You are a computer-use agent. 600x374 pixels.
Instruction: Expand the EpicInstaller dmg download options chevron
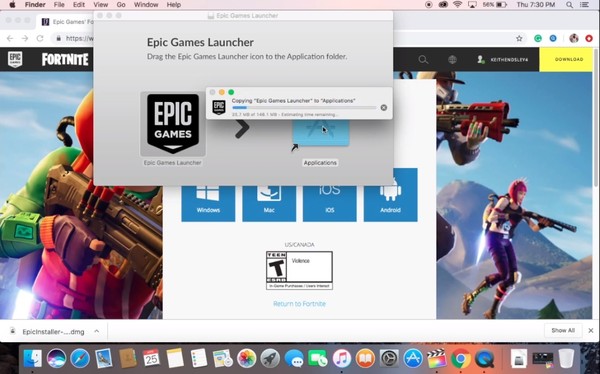click(x=97, y=331)
